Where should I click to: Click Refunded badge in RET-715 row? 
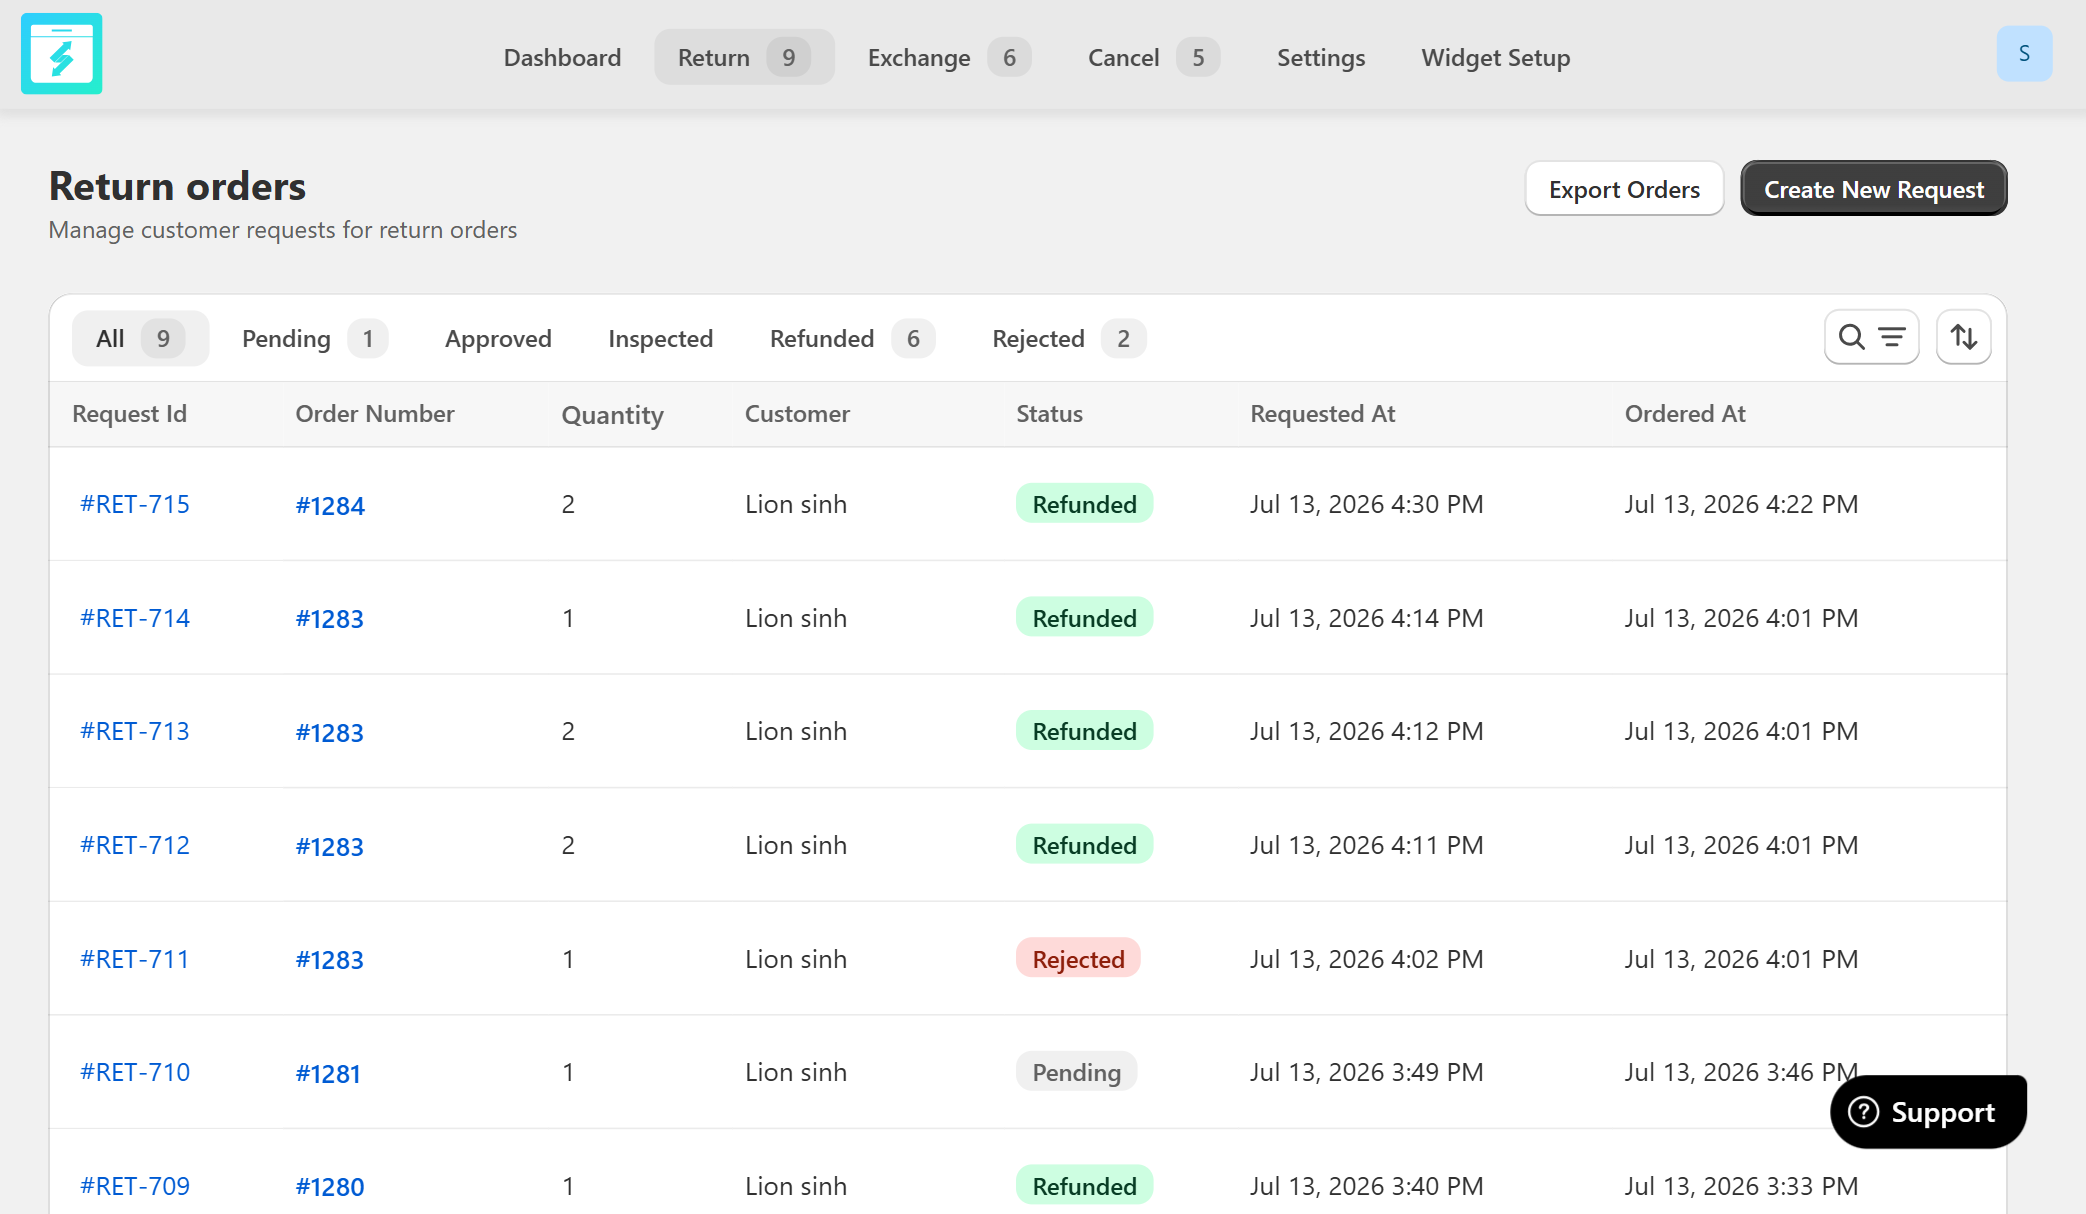tap(1084, 504)
